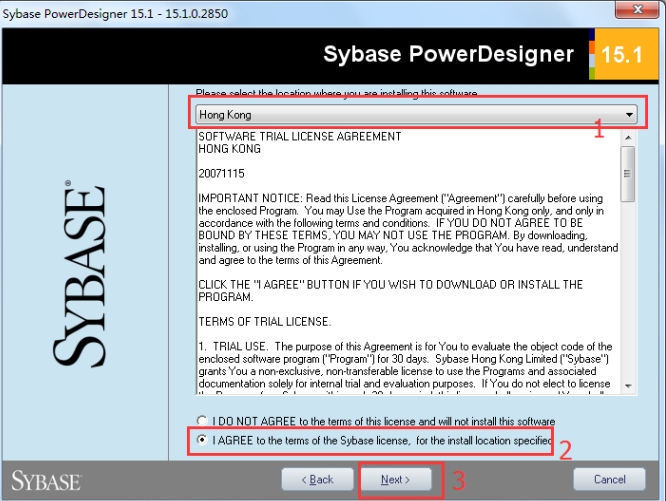Click the license scrollbar thumb
The width and height of the screenshot is (666, 501).
628,174
